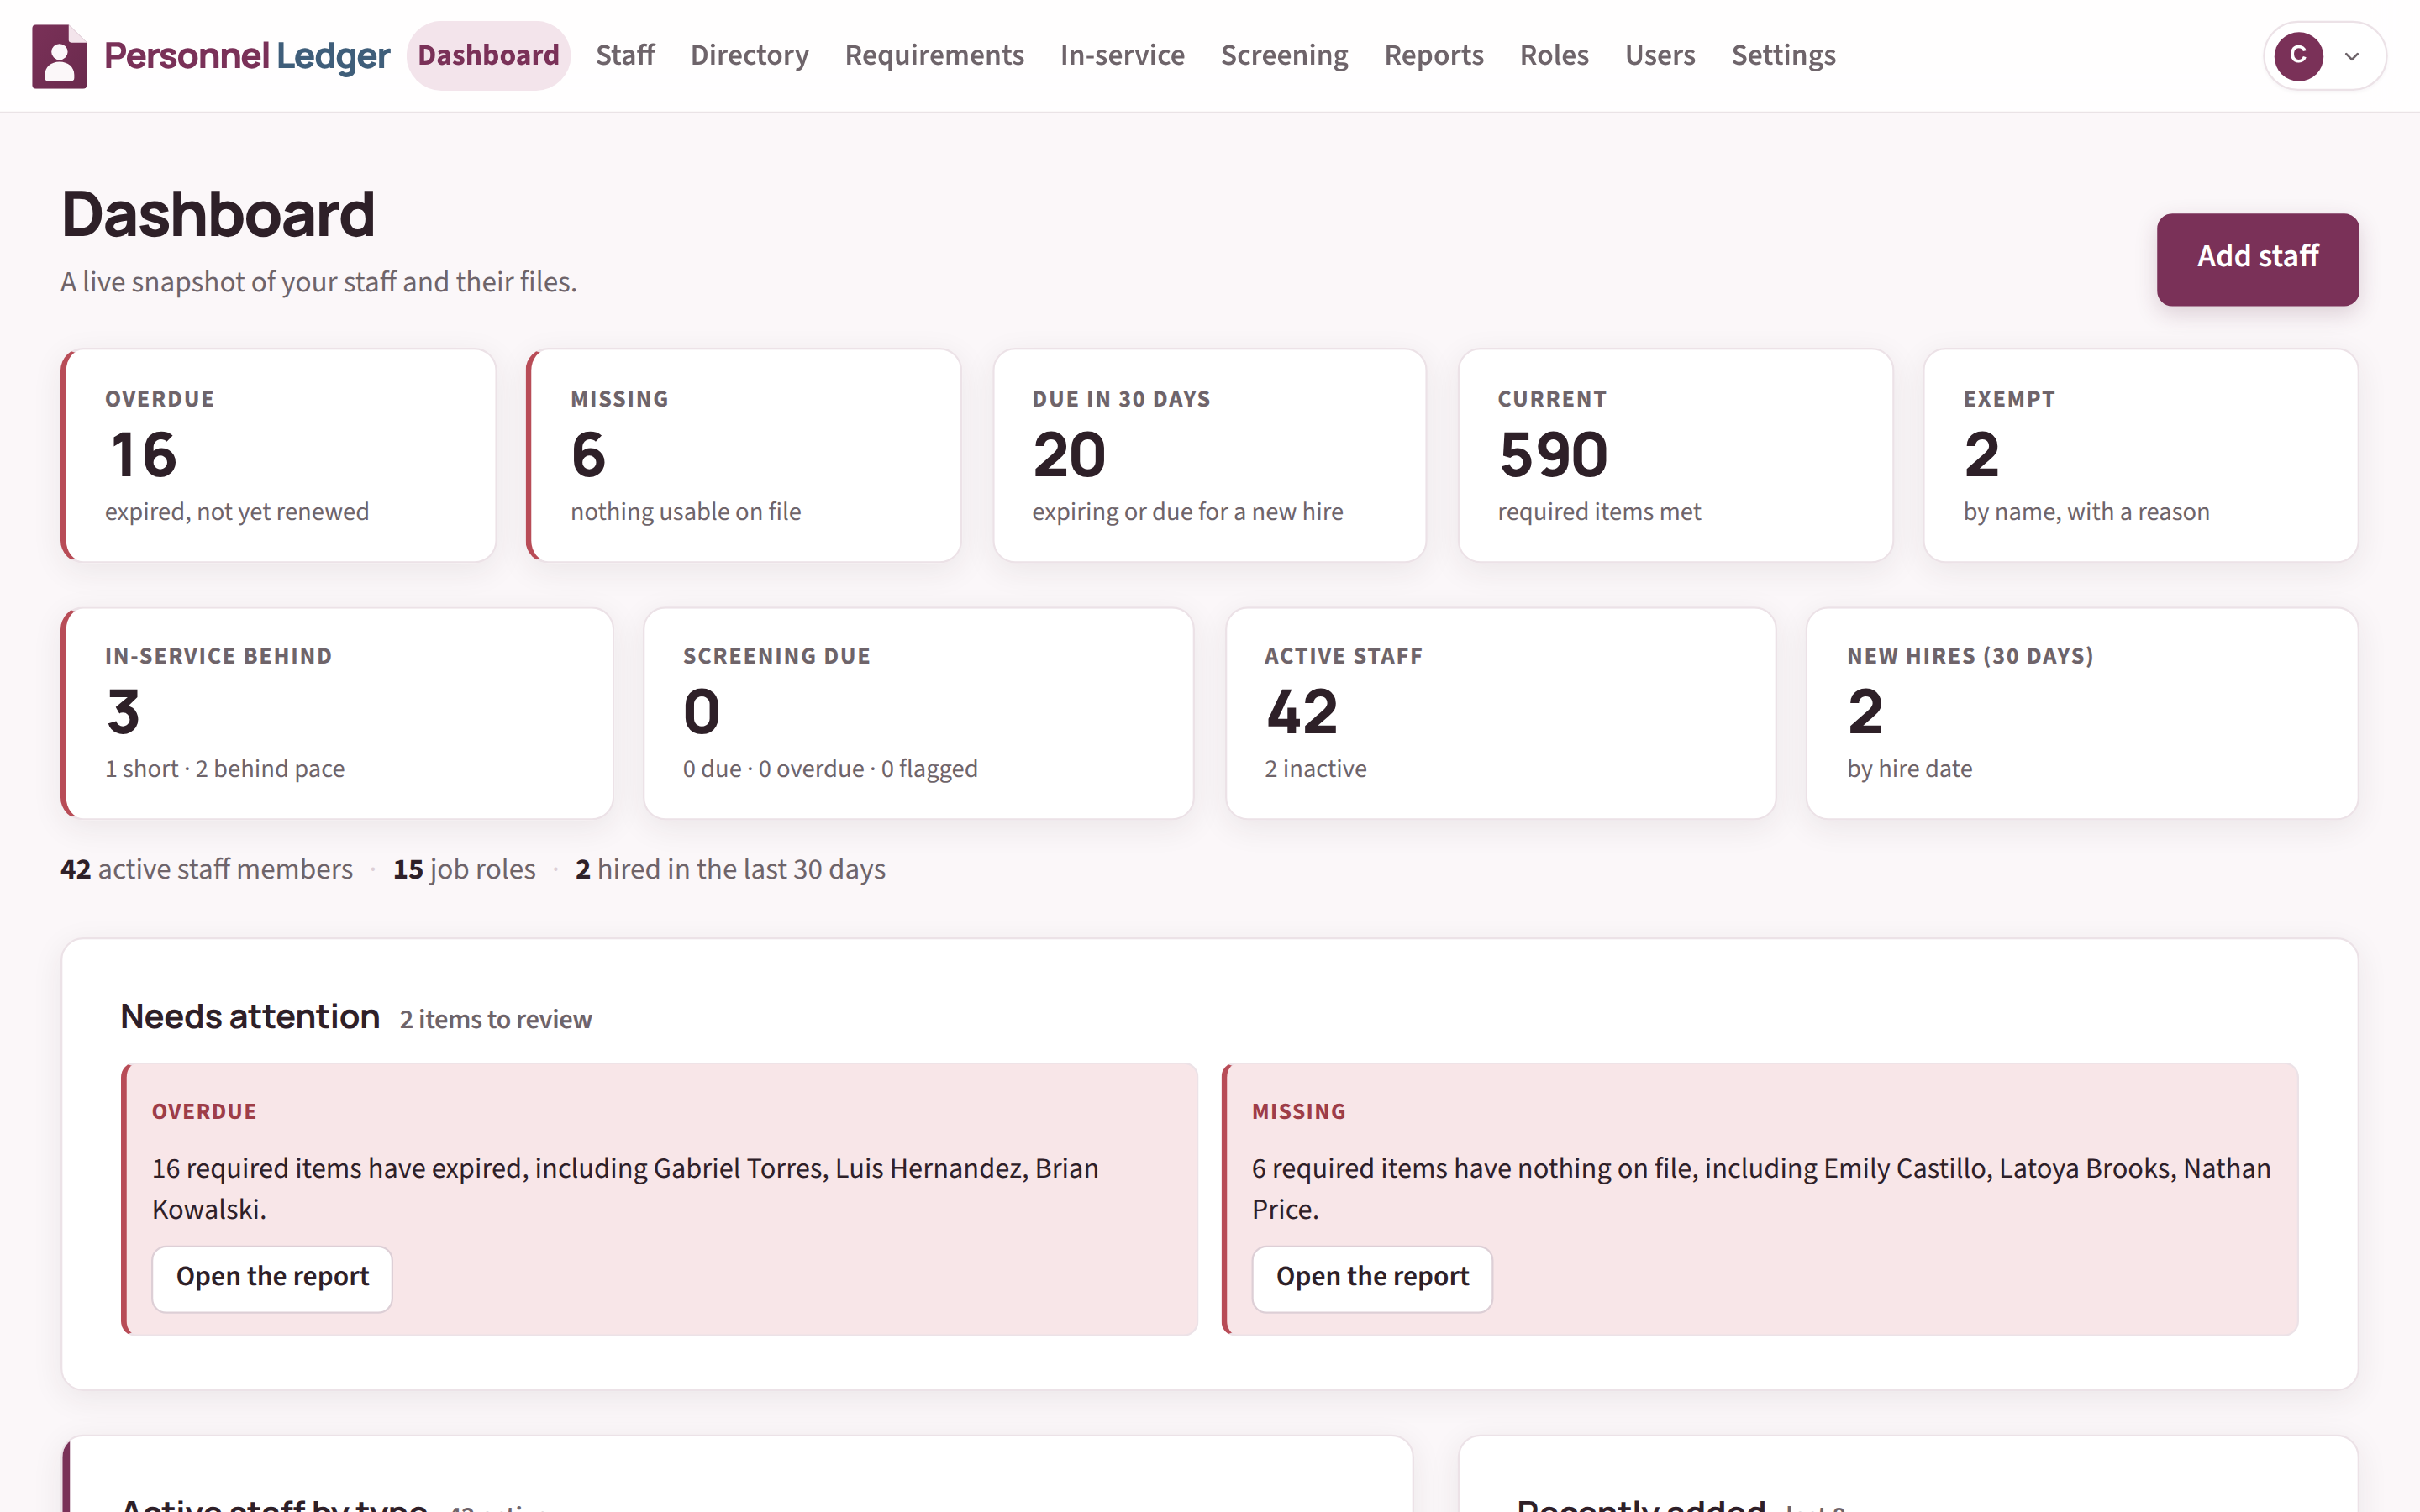Click '1 short · 2 behind pace' text
This screenshot has width=2420, height=1512.
coord(225,768)
